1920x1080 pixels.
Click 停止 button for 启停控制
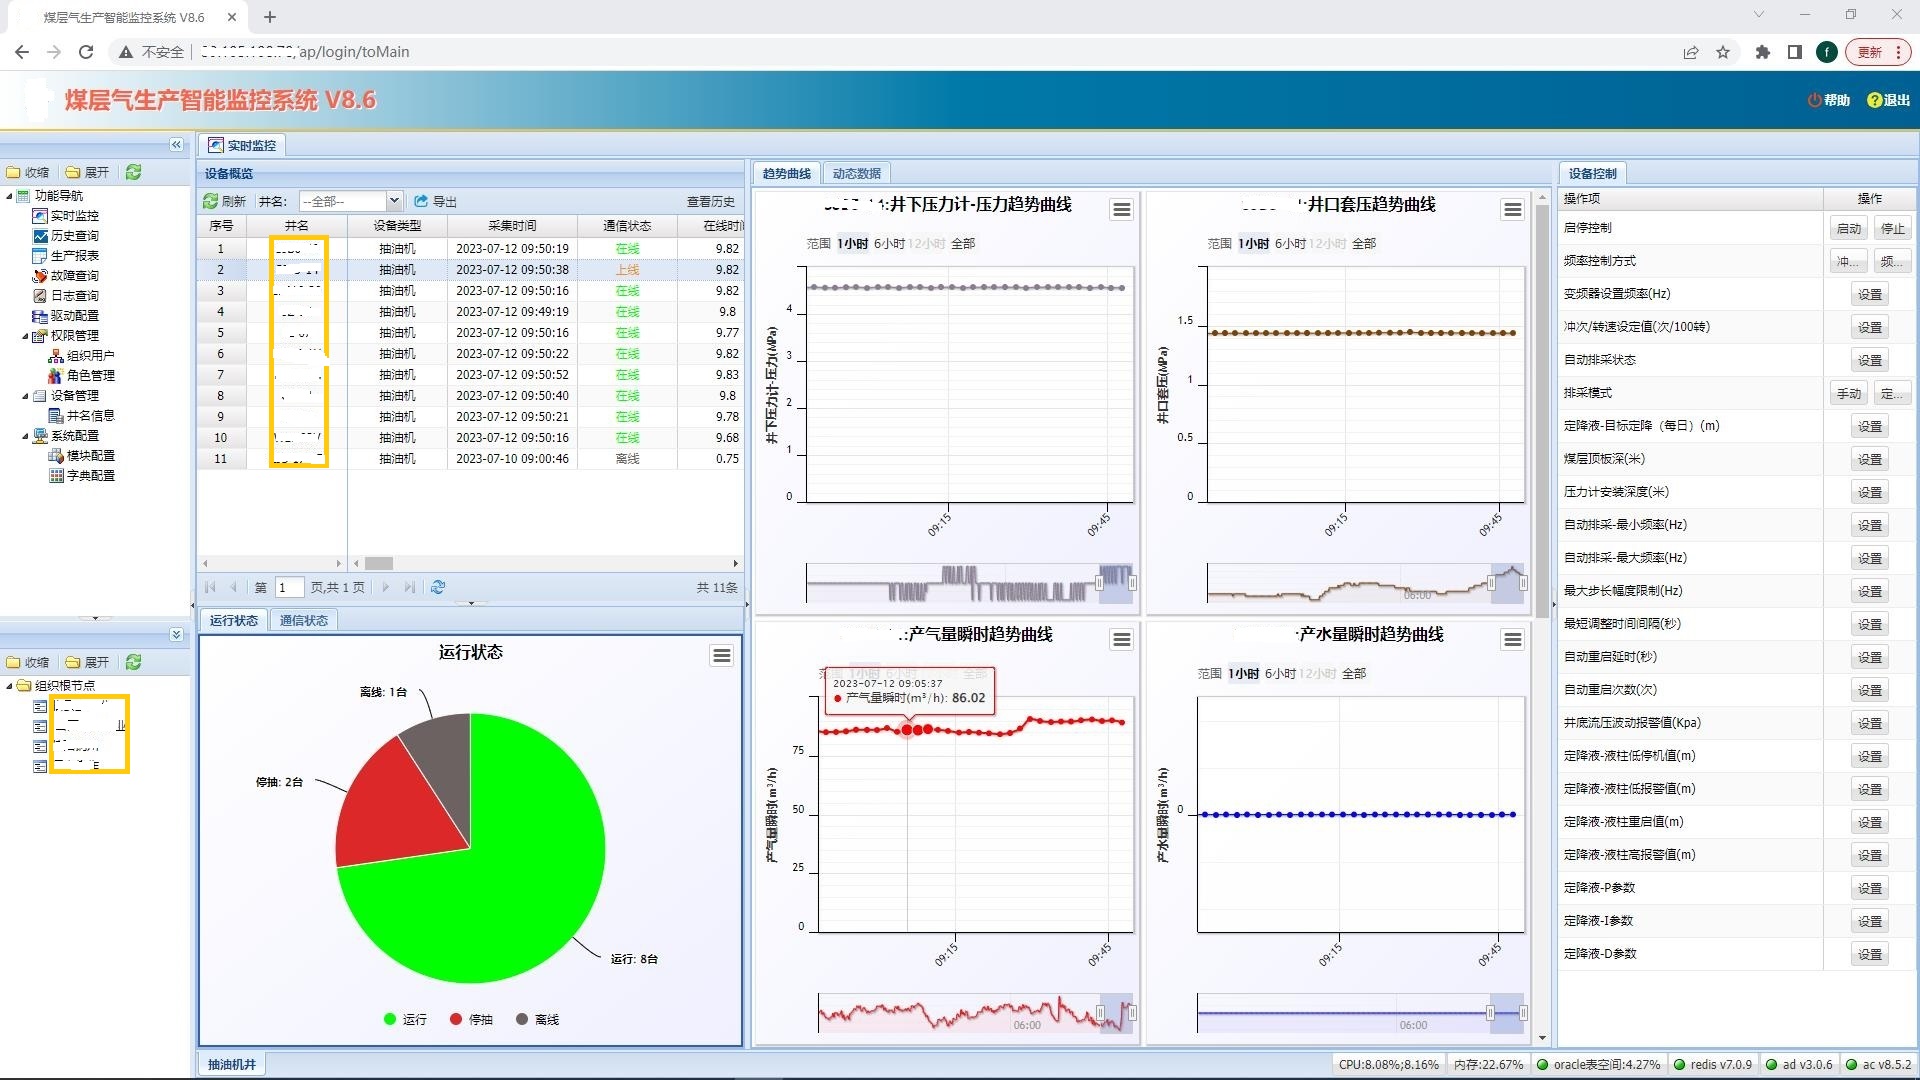pyautogui.click(x=1893, y=228)
